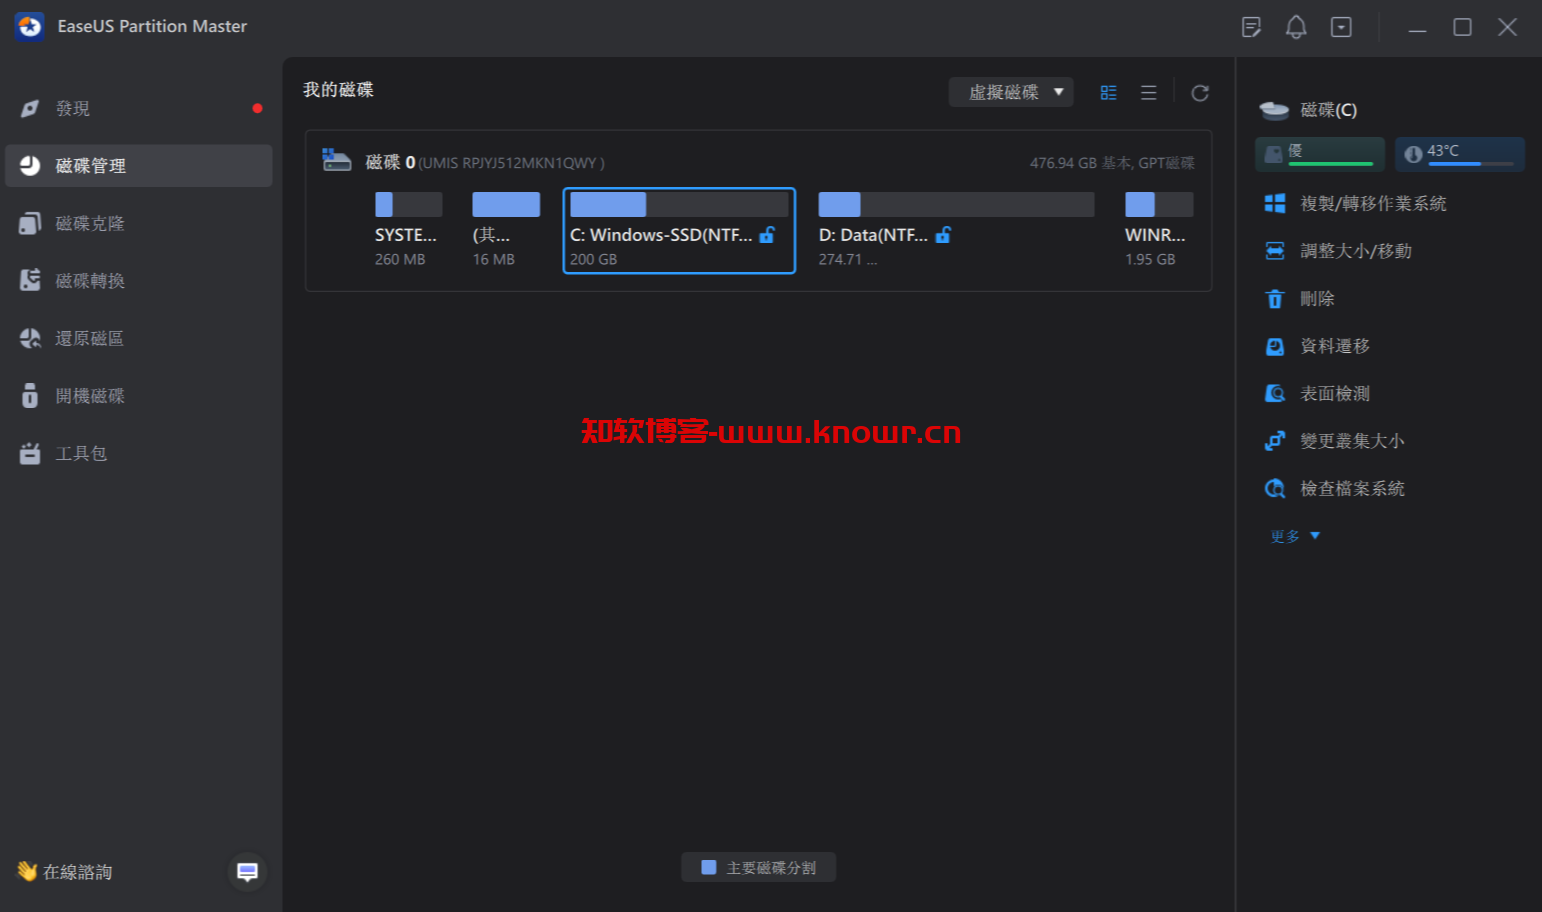This screenshot has height=912, width=1542.
Task: Click the 還原磁區 recovery icon
Action: click(x=30, y=338)
